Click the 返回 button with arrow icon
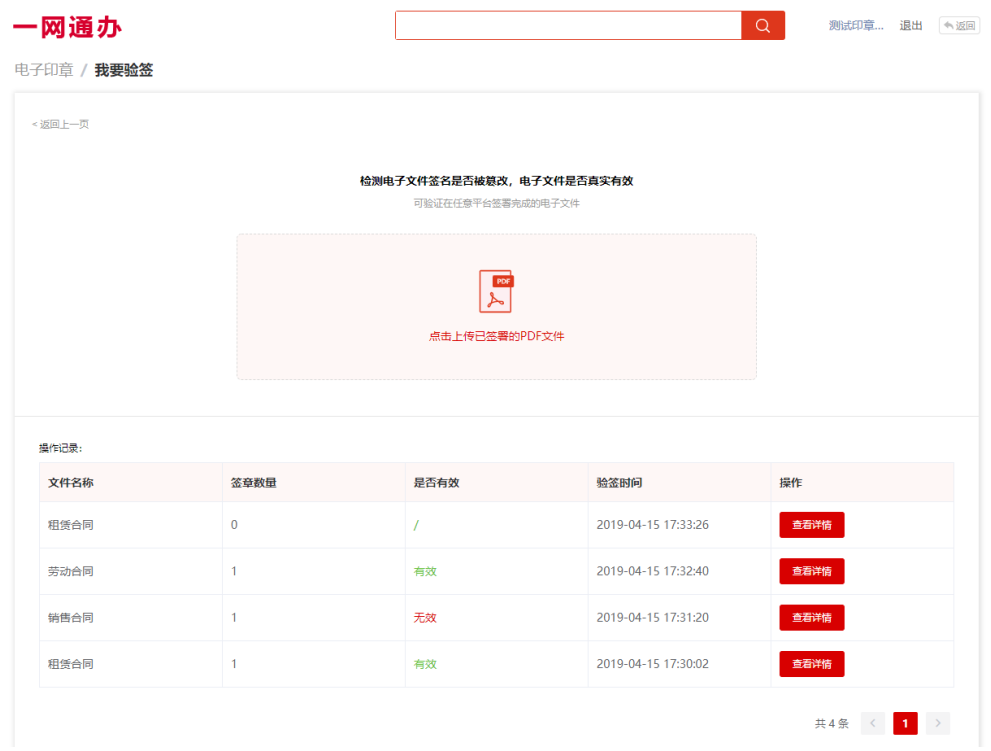Viewport: 991px width, 751px height. tap(958, 26)
